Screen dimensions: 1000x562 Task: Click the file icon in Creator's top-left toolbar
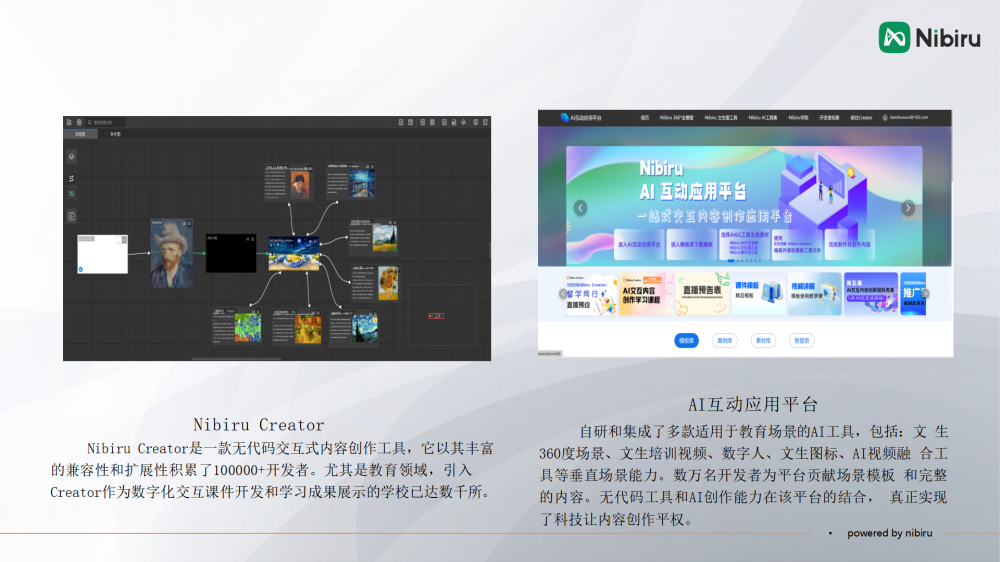[69, 122]
